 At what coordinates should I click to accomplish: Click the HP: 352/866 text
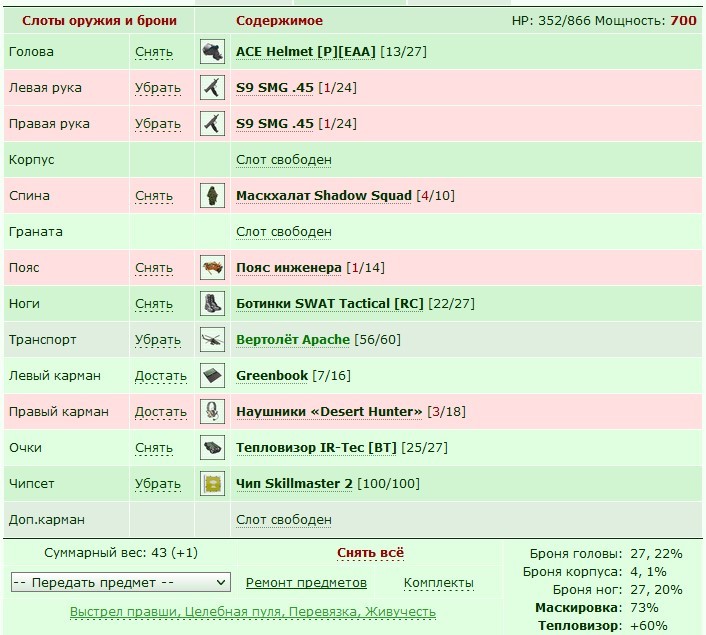click(x=551, y=21)
